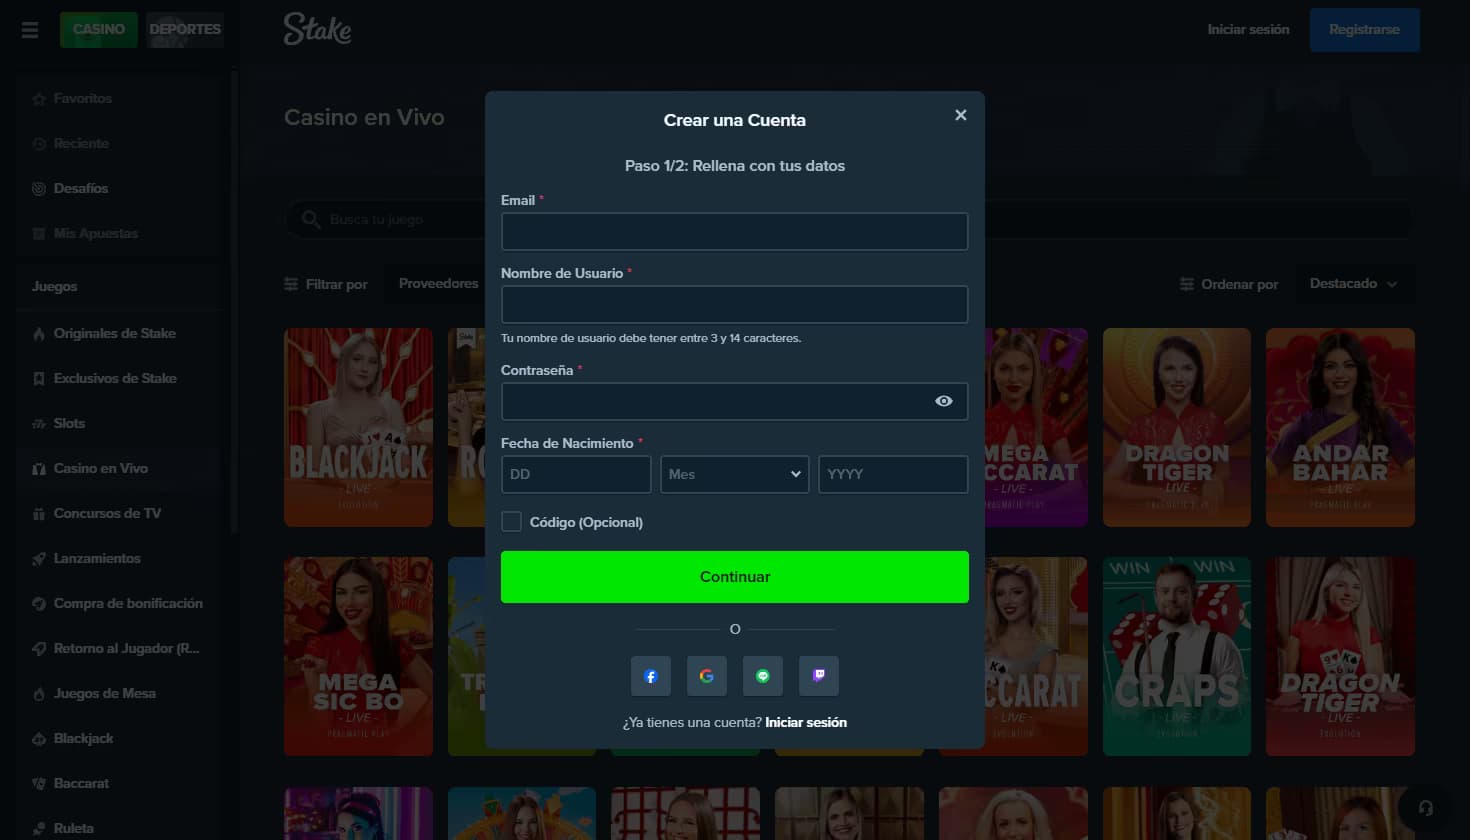The image size is (1470, 840).
Task: Open the Mes month dropdown
Action: coord(734,474)
